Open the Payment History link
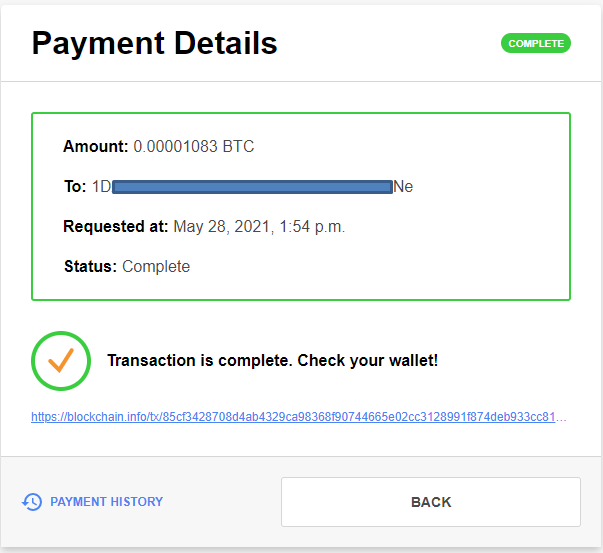The width and height of the screenshot is (603, 553). point(106,502)
